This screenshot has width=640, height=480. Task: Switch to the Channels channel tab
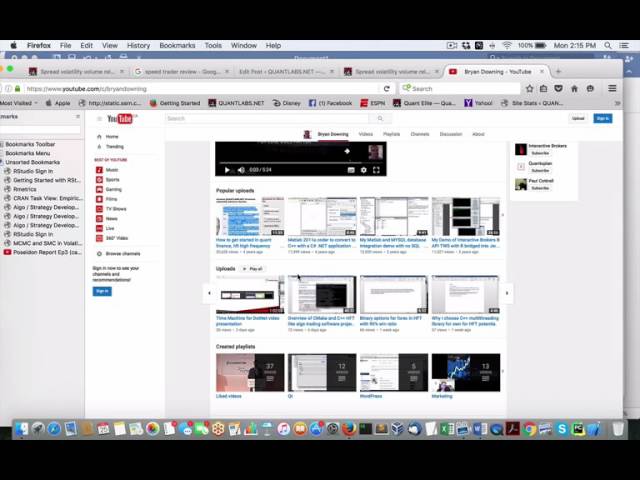tap(420, 134)
